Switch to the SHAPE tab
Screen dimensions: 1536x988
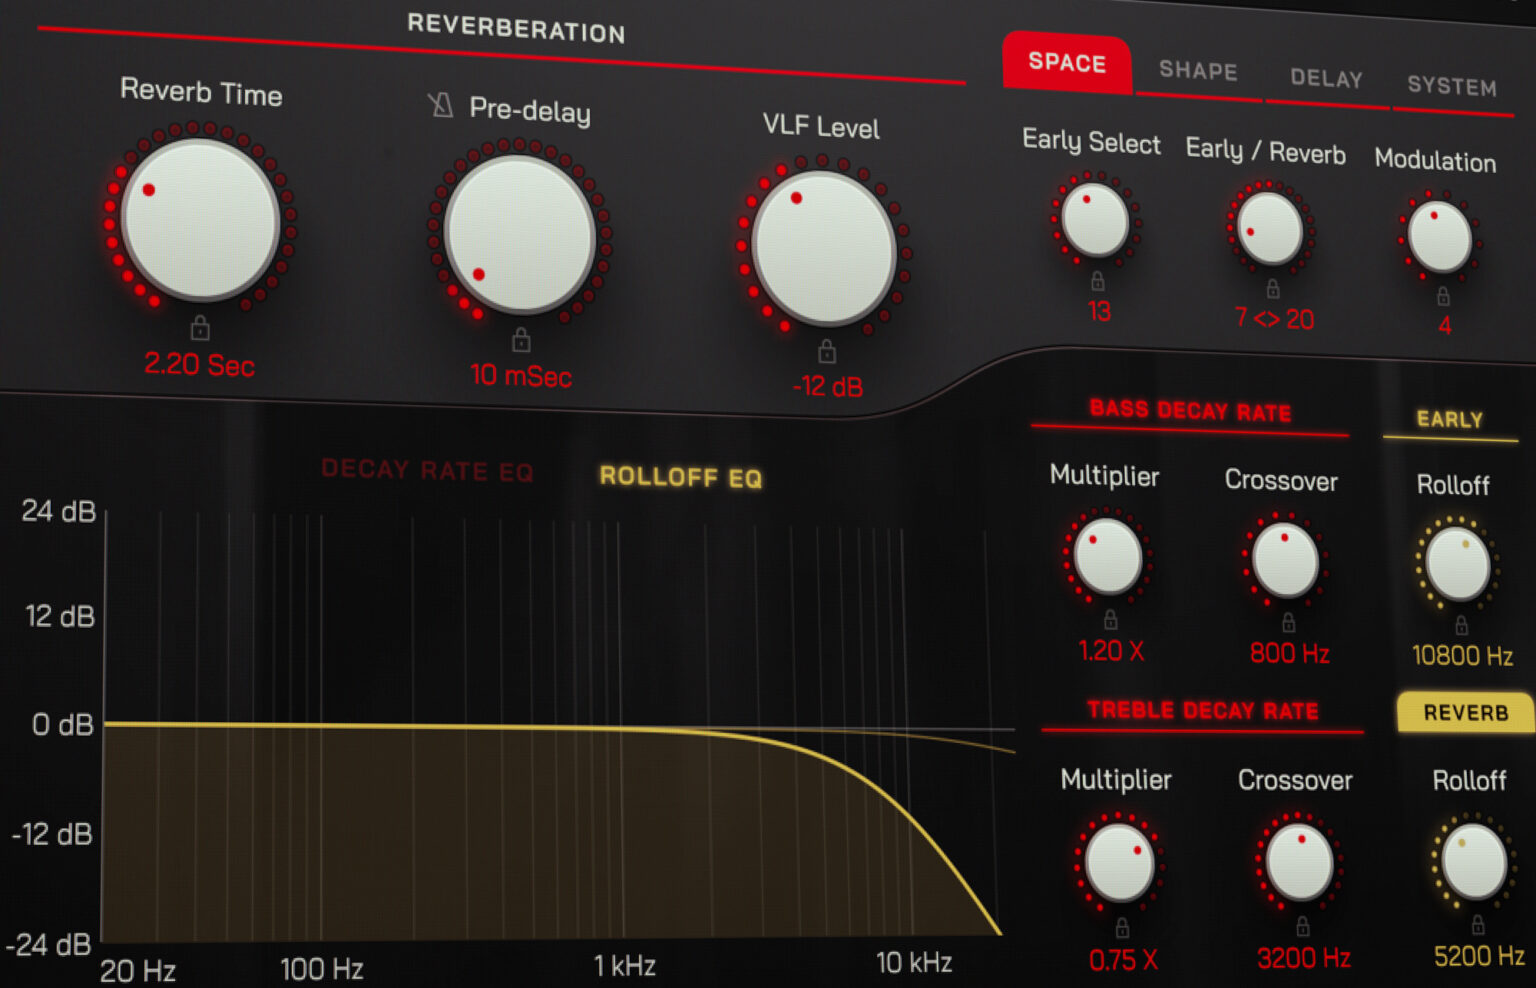click(1197, 70)
